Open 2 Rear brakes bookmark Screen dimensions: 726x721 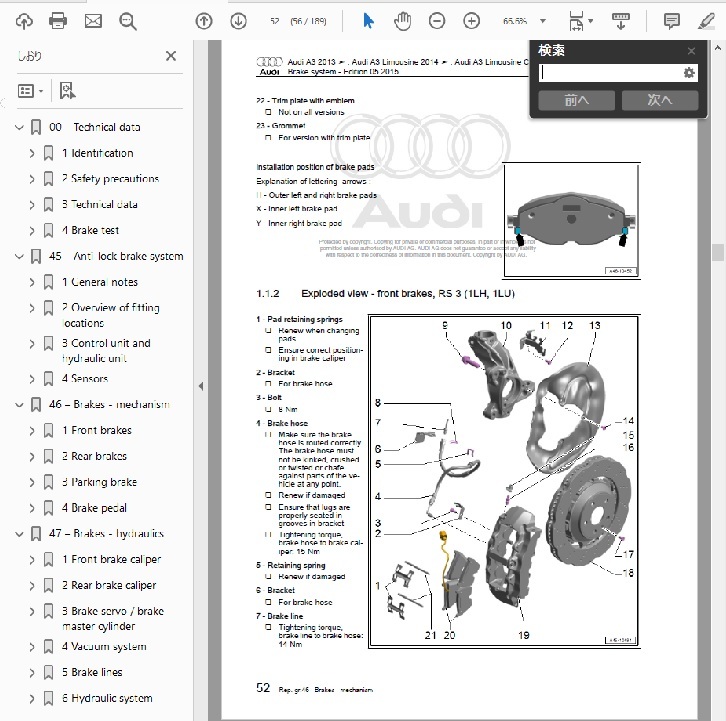pos(94,456)
